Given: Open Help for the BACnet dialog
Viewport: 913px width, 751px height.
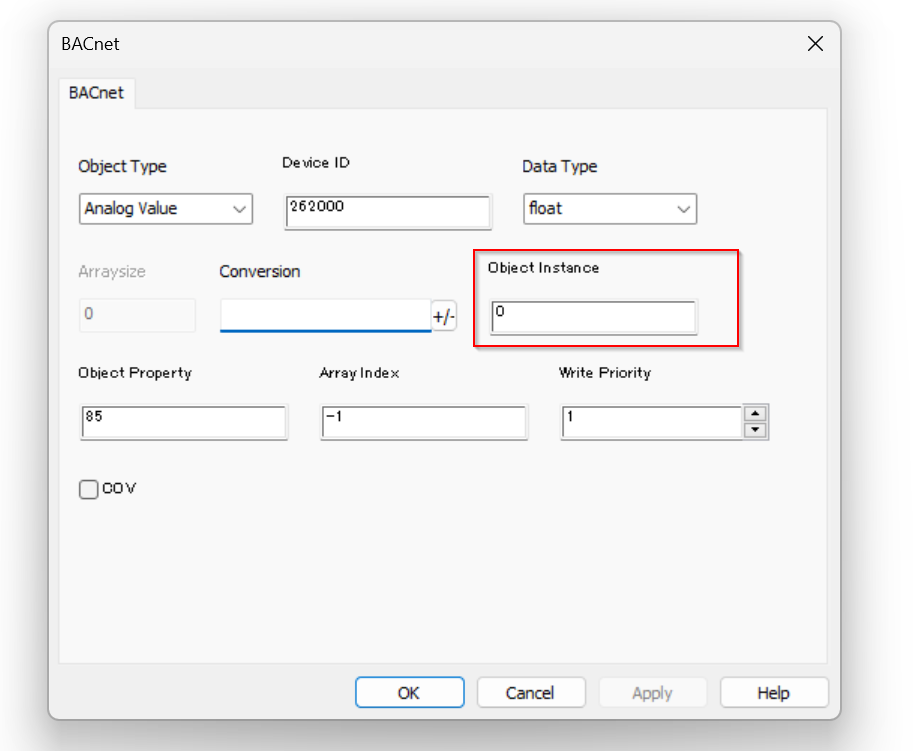Looking at the screenshot, I should point(774,693).
